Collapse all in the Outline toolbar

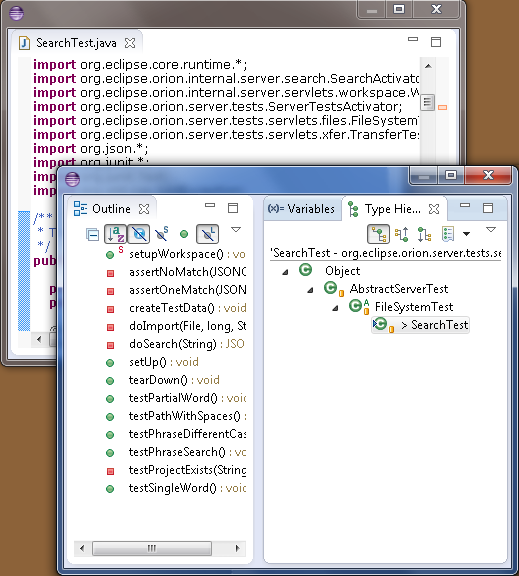(92, 234)
